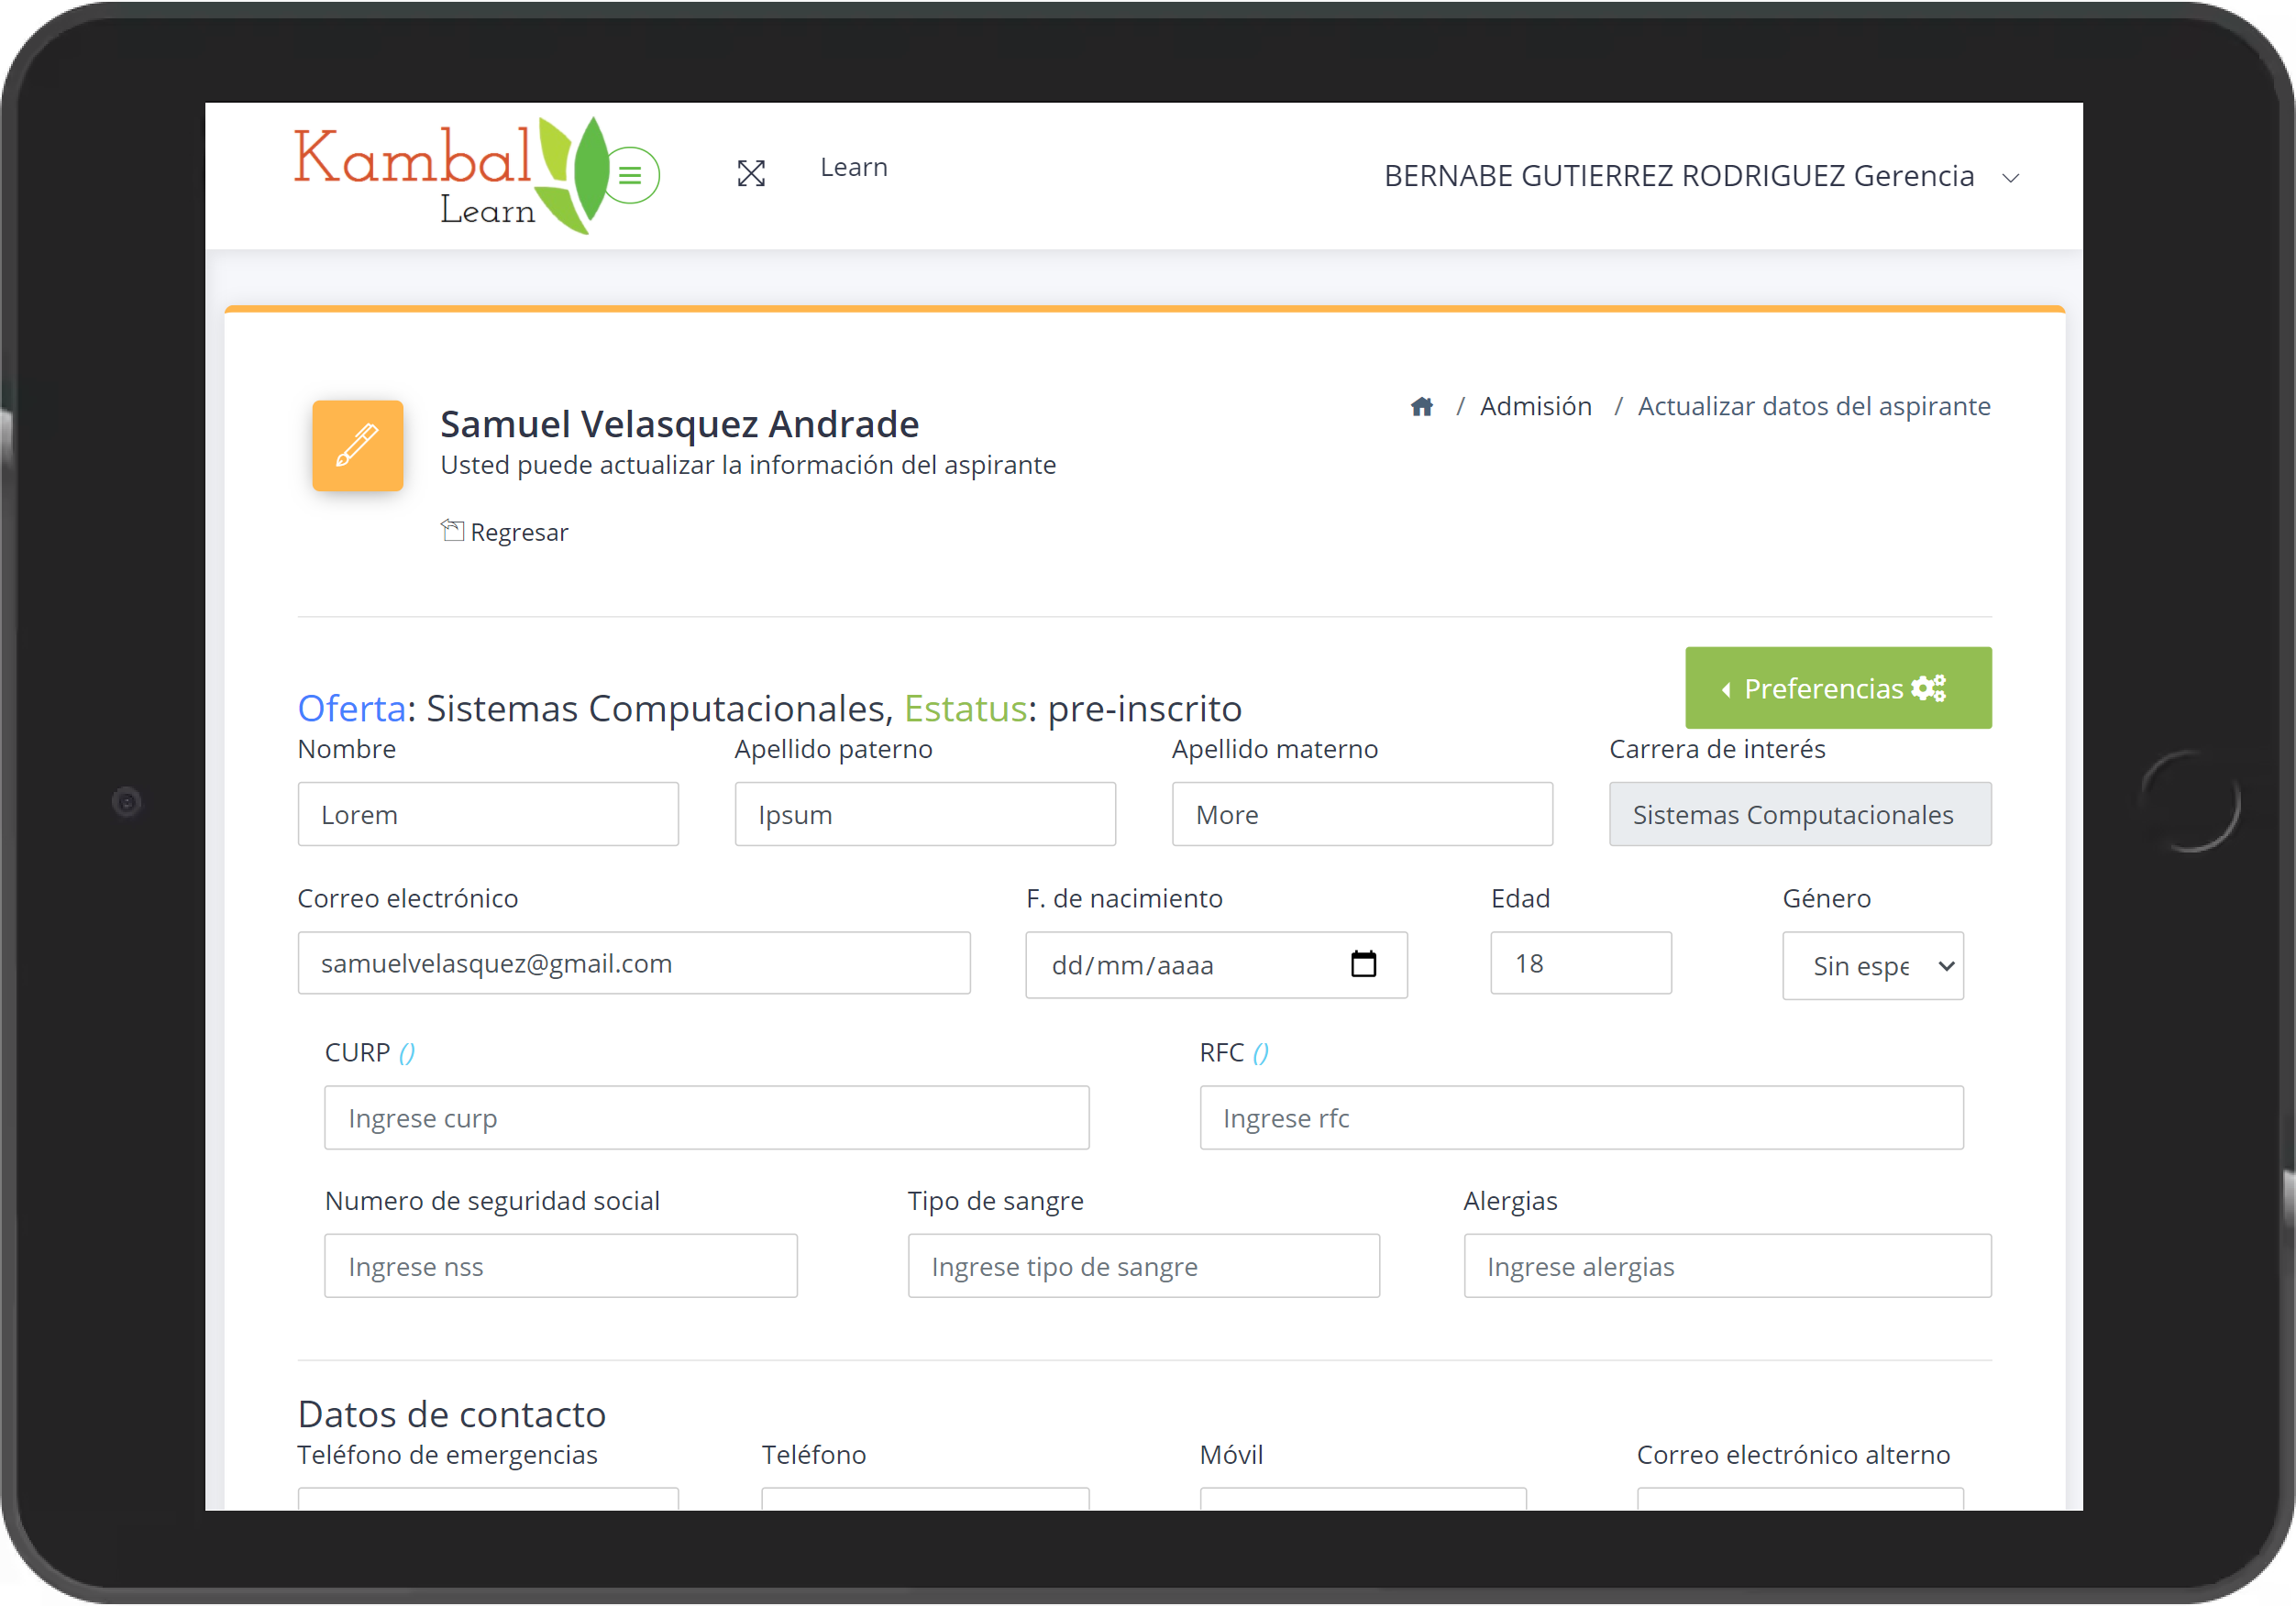Toggle the CURP optional field indicator

point(404,1051)
